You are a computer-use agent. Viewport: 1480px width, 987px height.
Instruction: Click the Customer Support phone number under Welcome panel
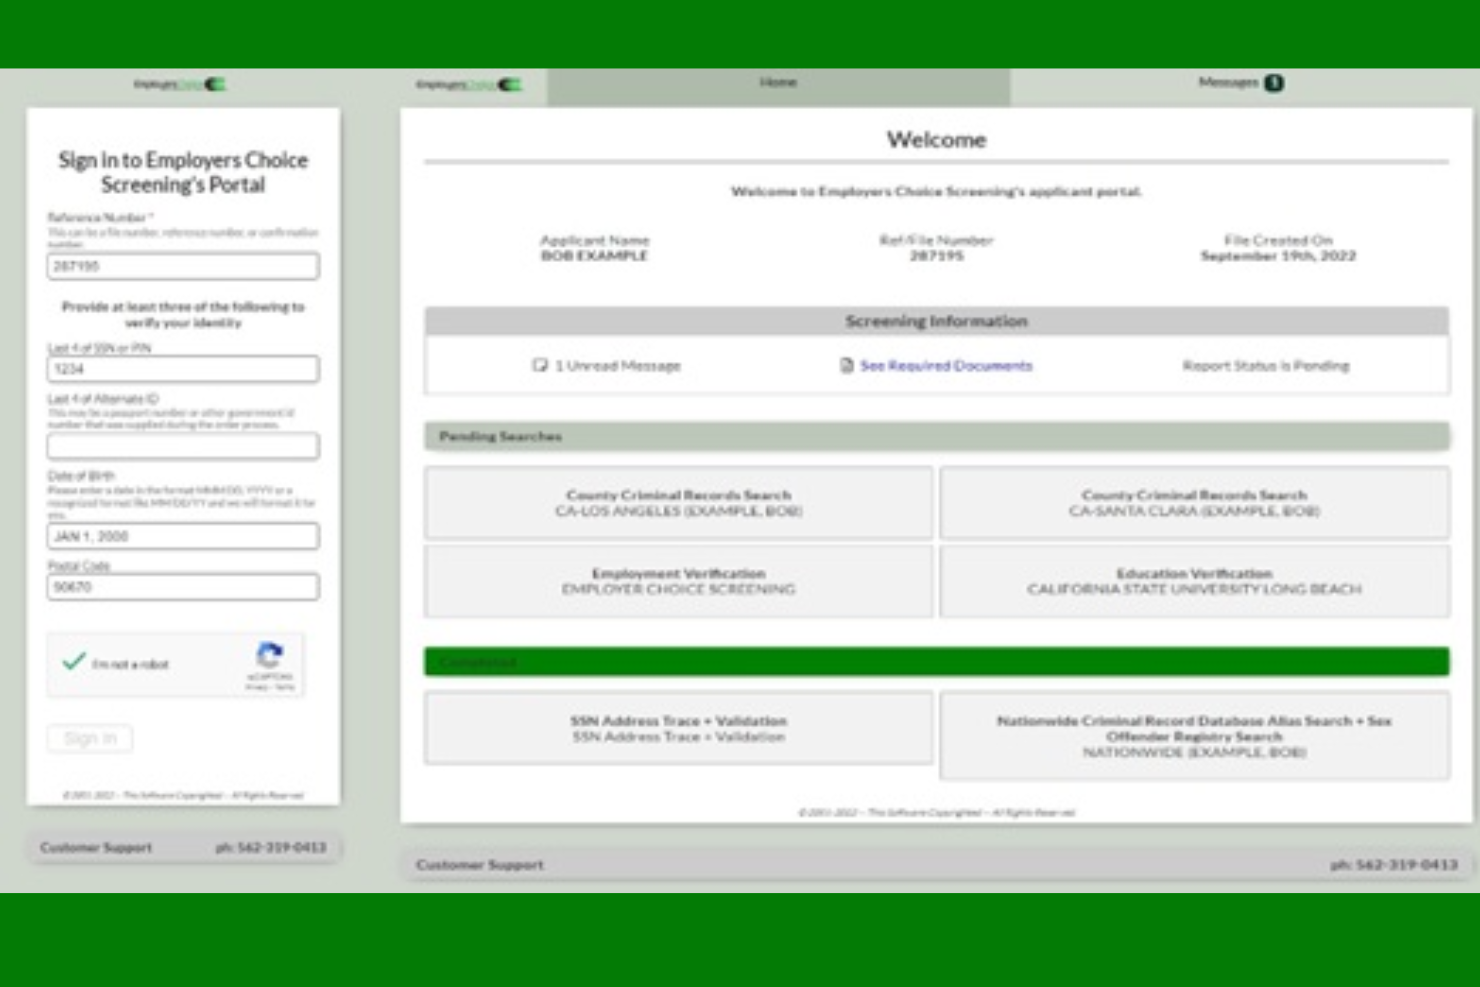point(1394,864)
